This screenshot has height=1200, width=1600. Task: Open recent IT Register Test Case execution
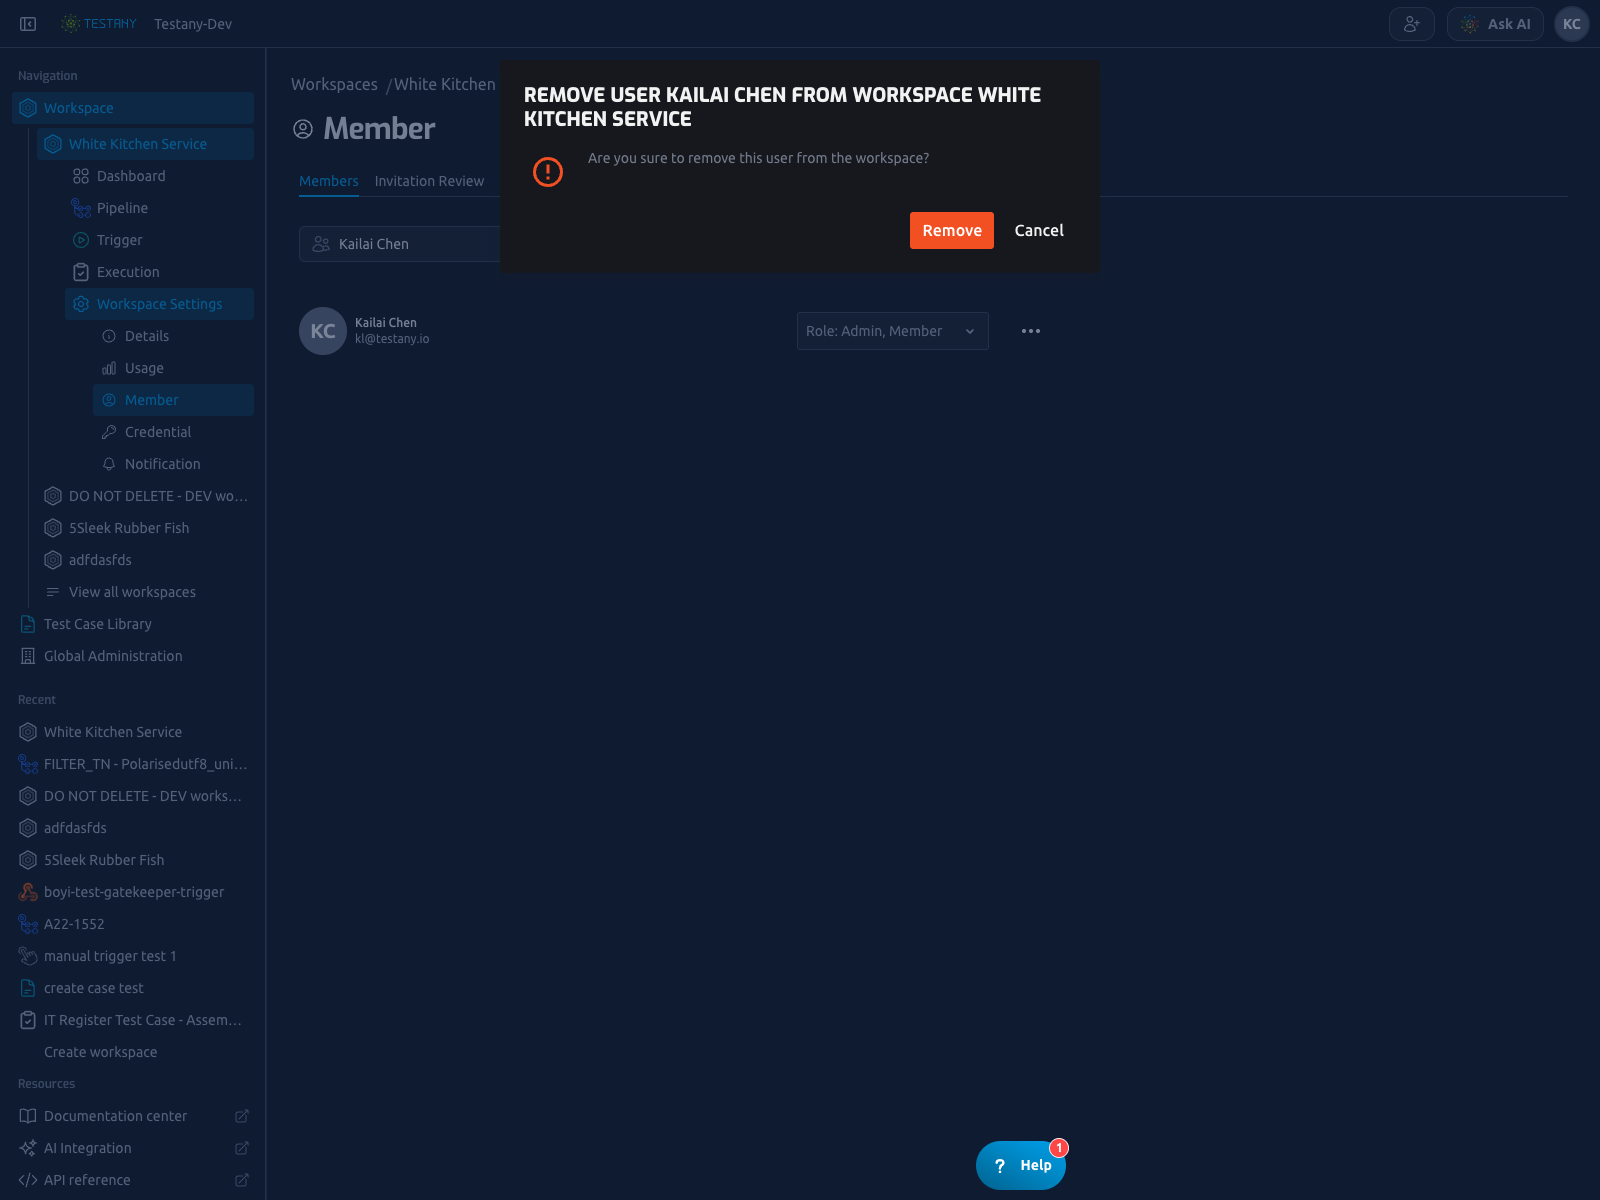click(133, 1020)
